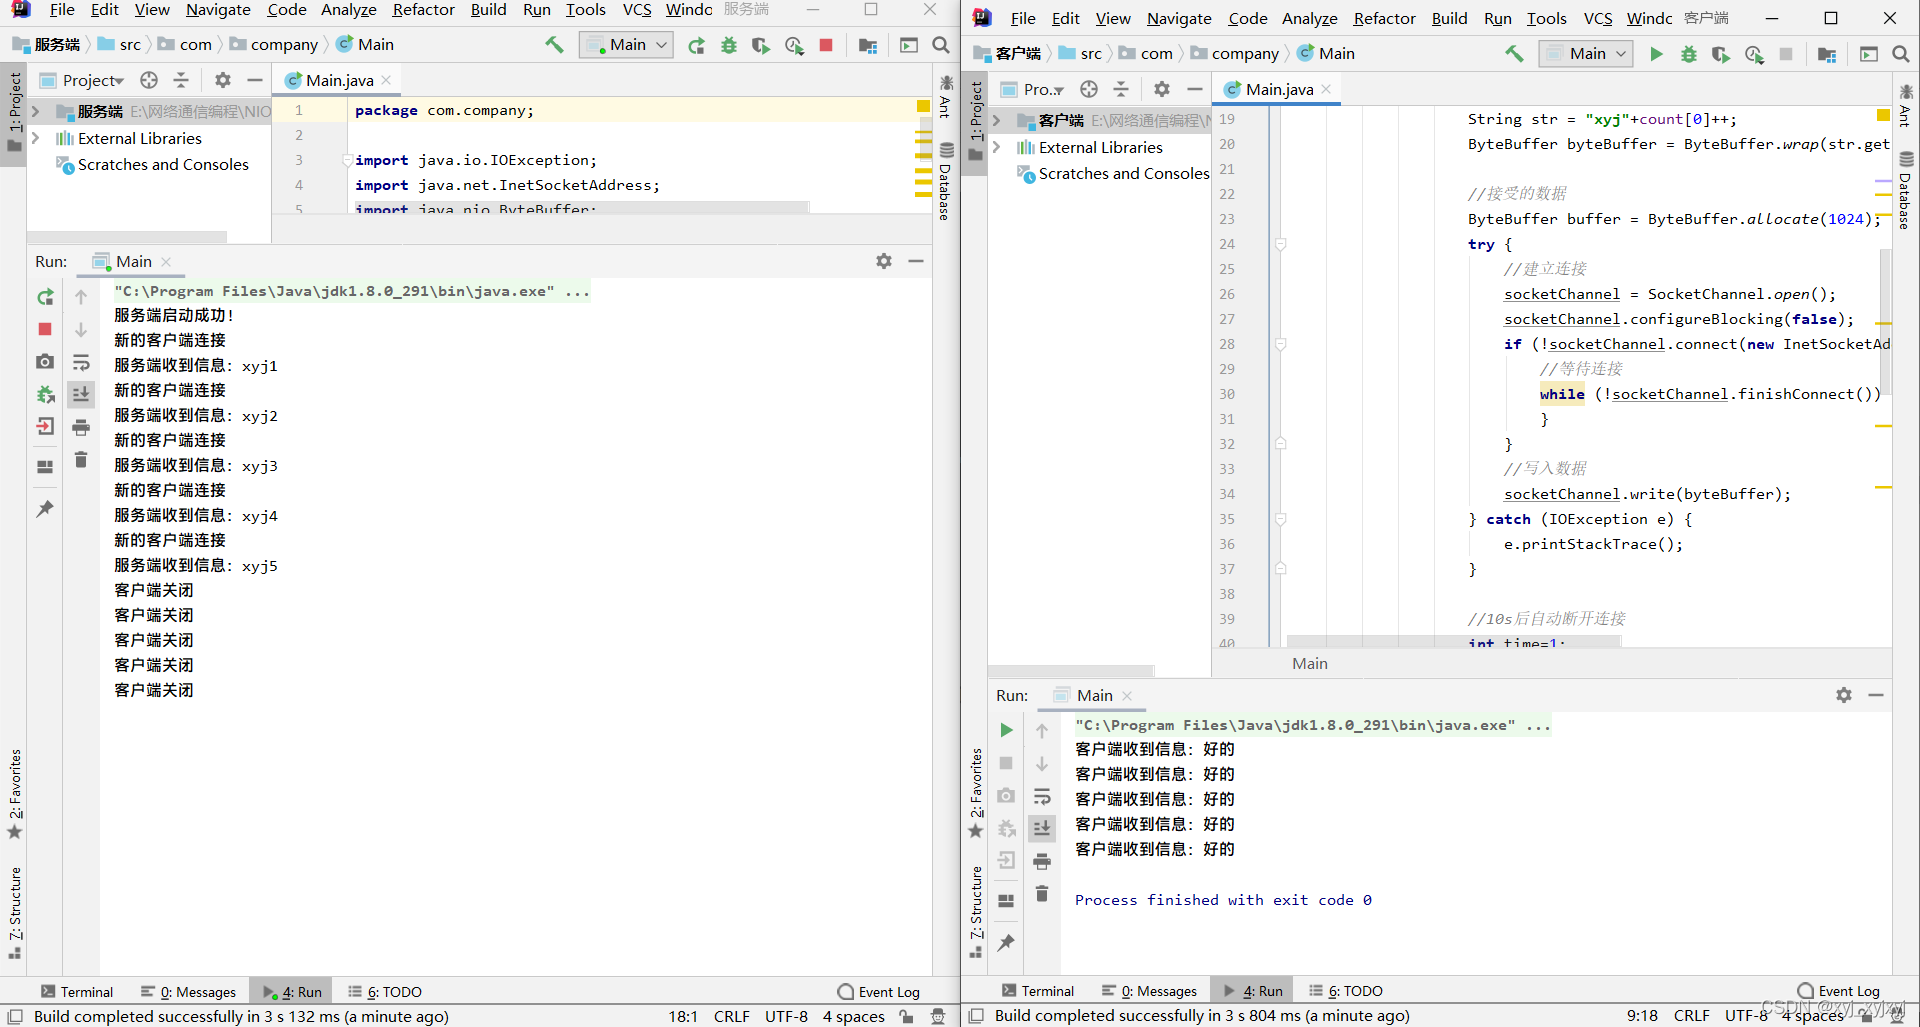Viewport: 1920px width, 1027px height.
Task: Click red Stop icon in left Run panel
Action: (45, 329)
